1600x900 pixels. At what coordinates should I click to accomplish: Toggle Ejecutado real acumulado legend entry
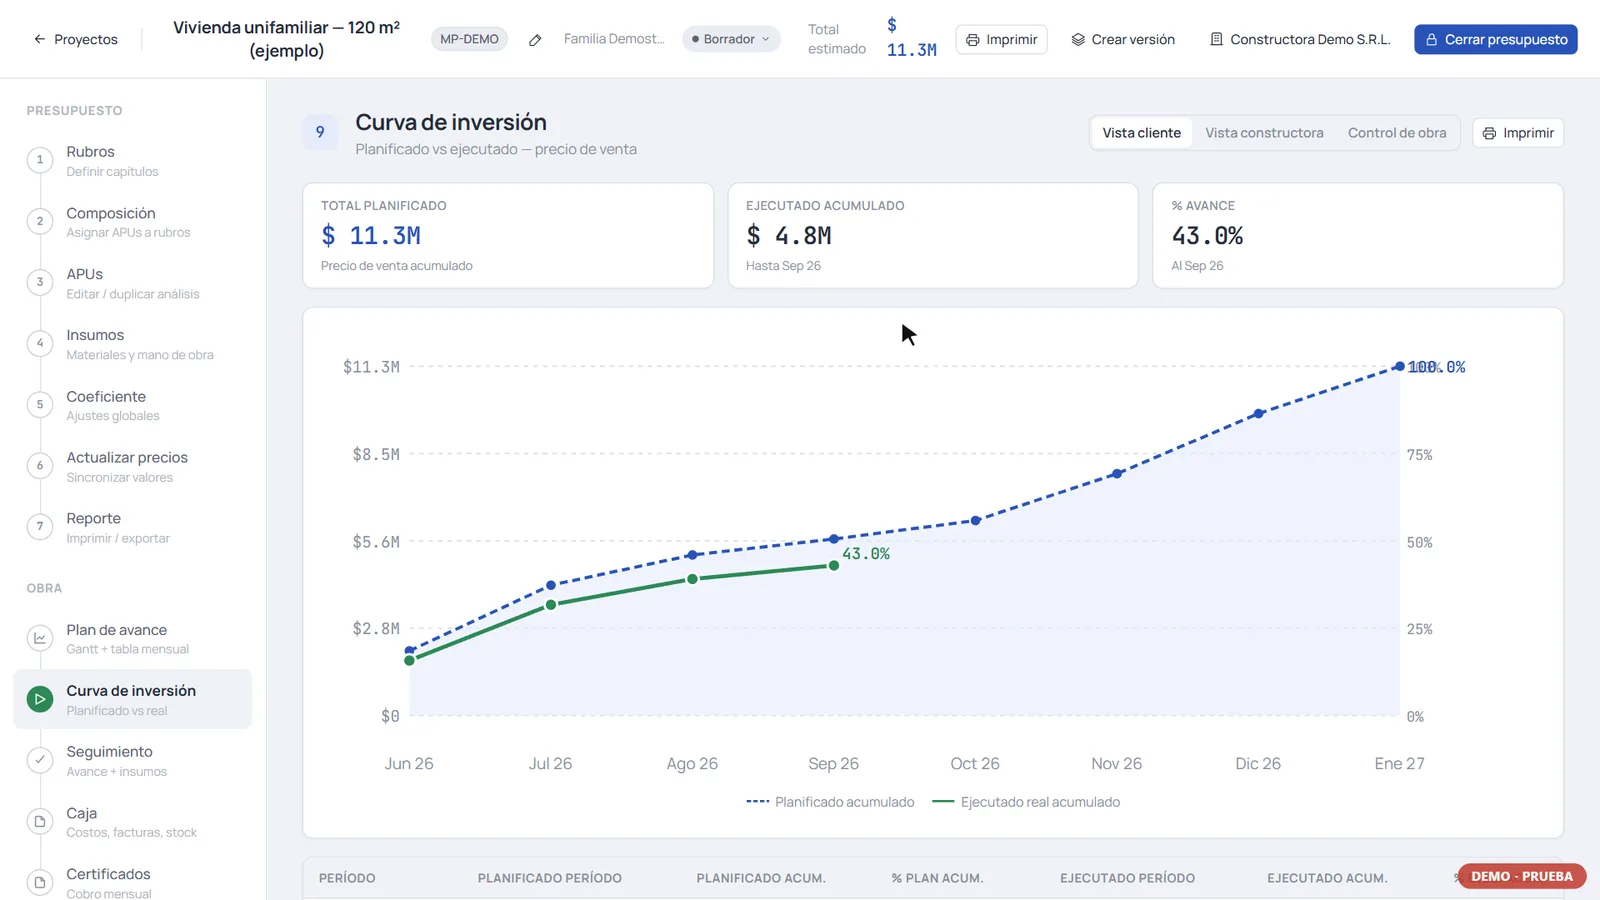(x=1026, y=802)
